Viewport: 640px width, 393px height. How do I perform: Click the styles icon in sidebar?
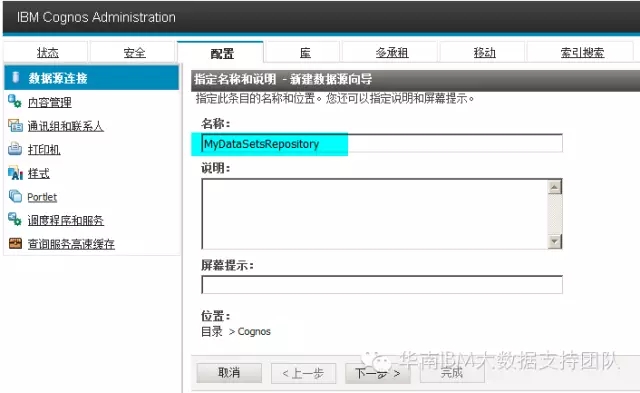15,173
